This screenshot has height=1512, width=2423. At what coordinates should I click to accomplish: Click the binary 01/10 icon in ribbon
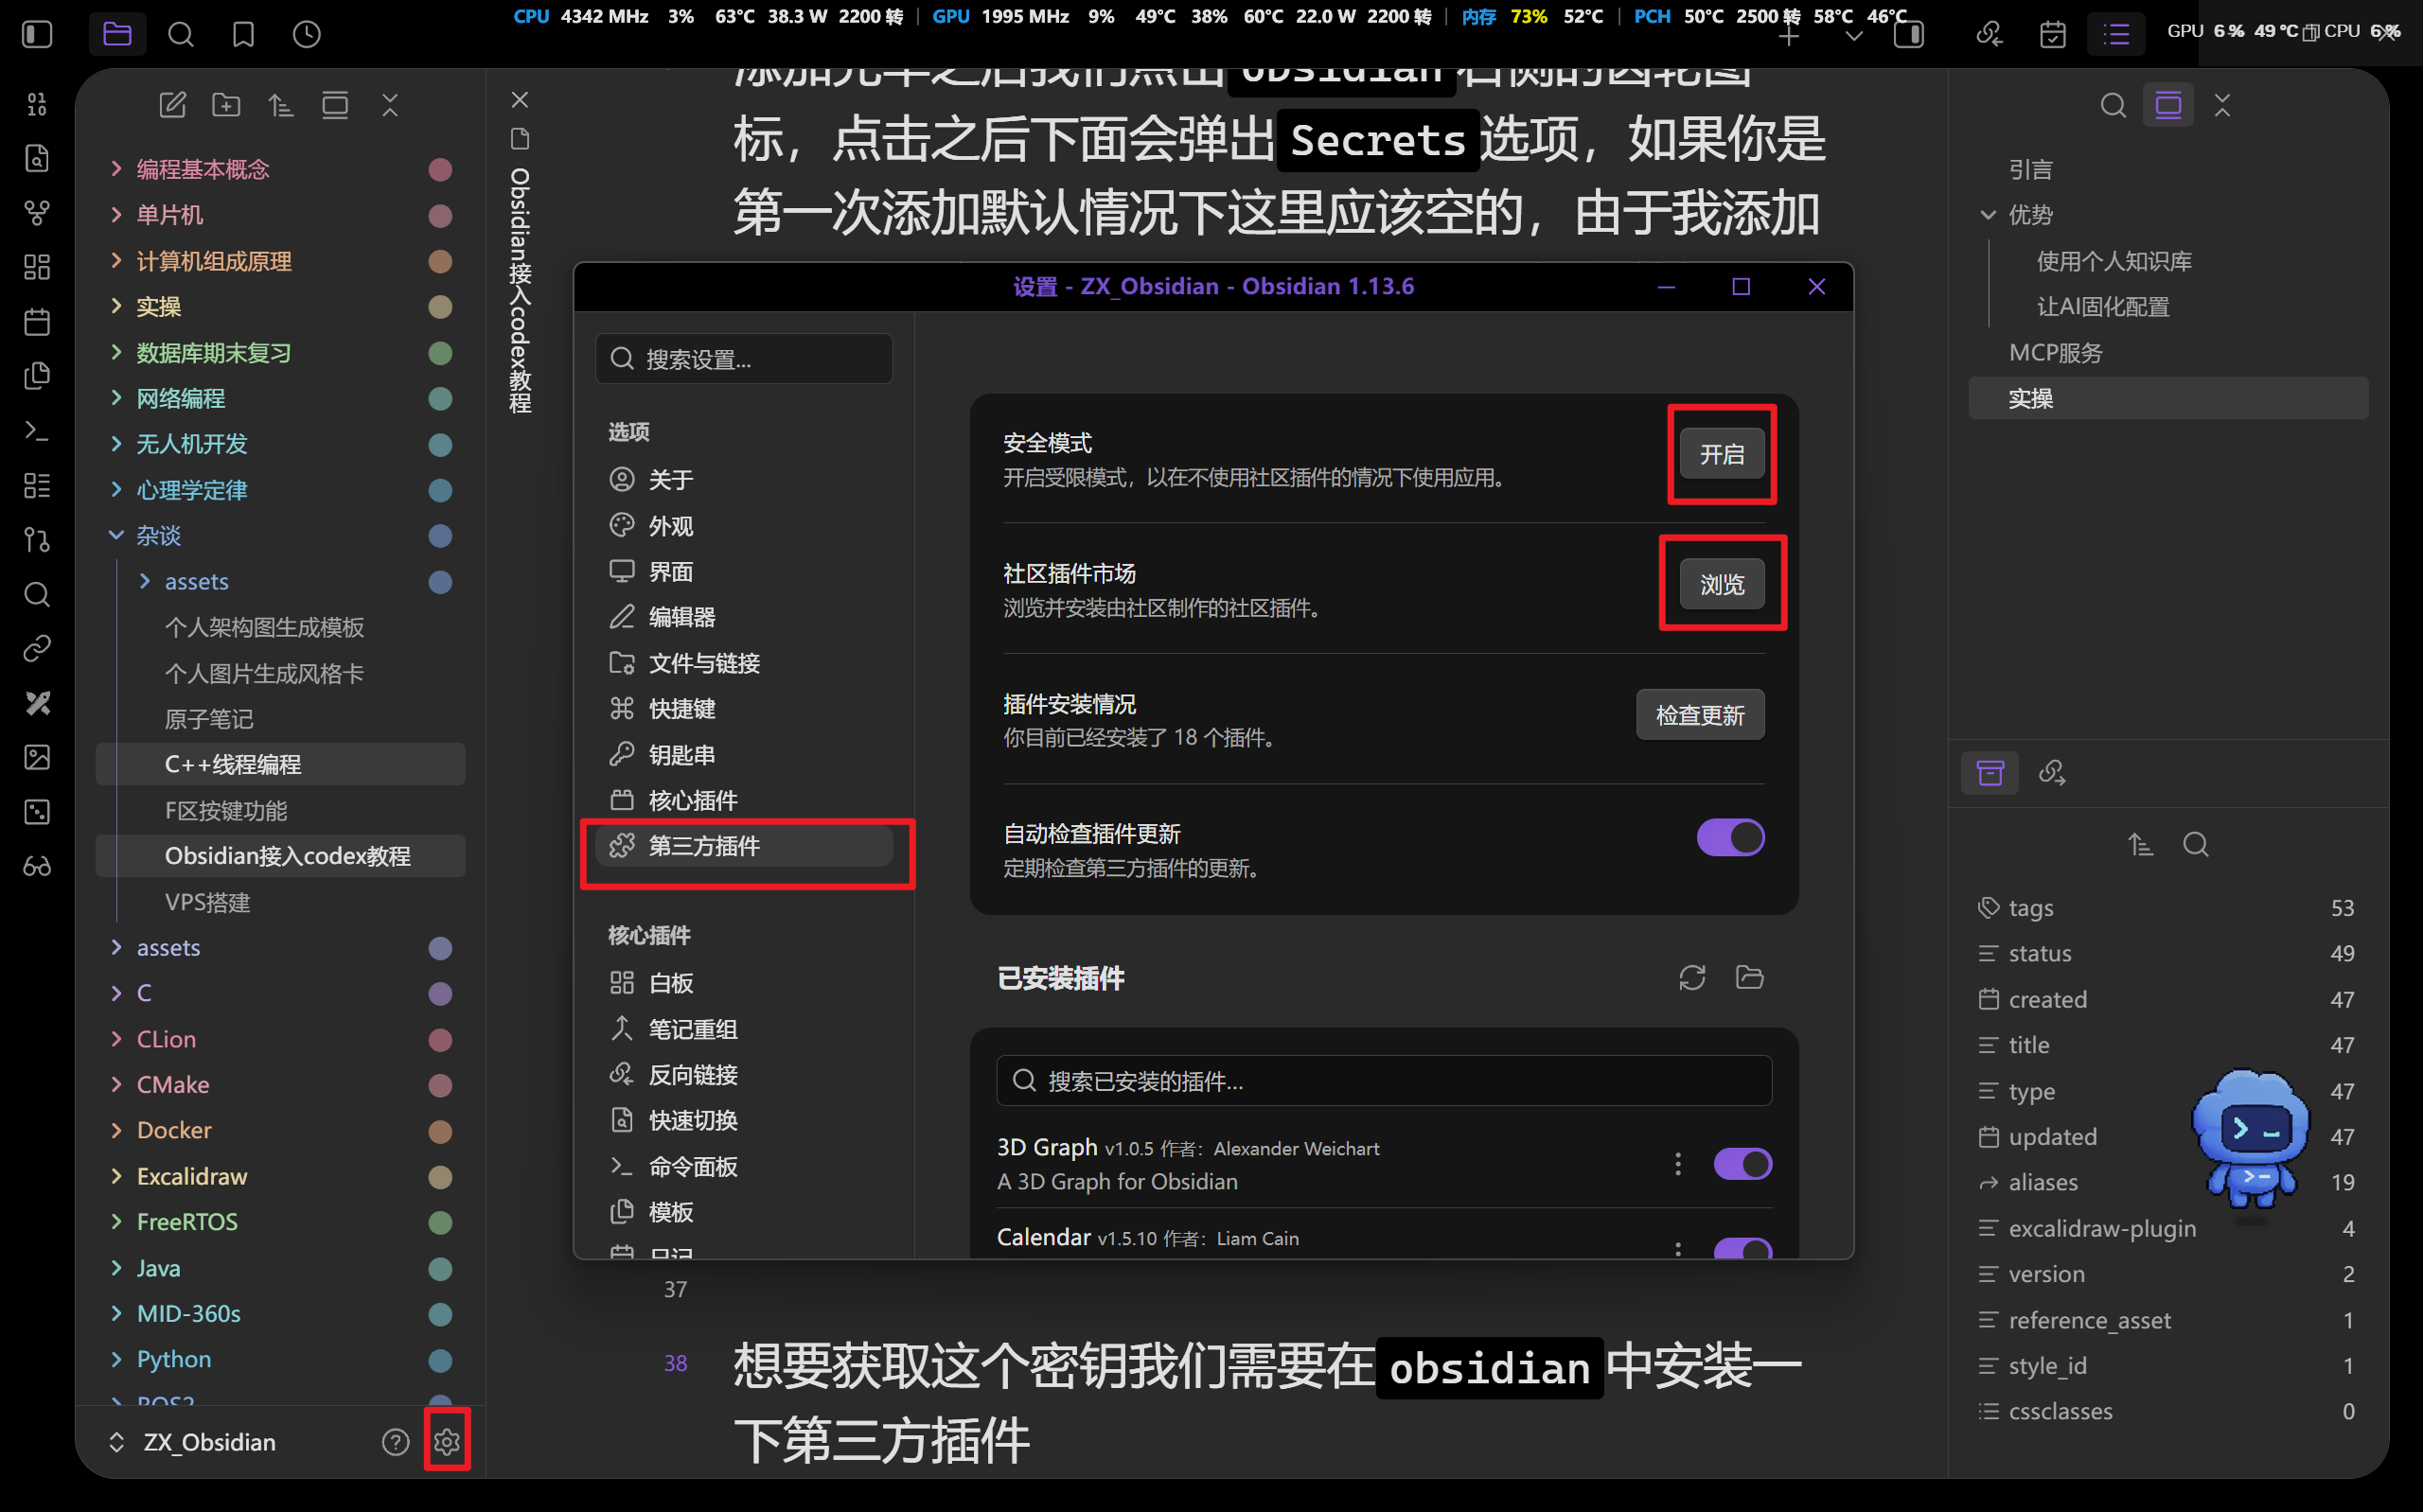pos(37,104)
